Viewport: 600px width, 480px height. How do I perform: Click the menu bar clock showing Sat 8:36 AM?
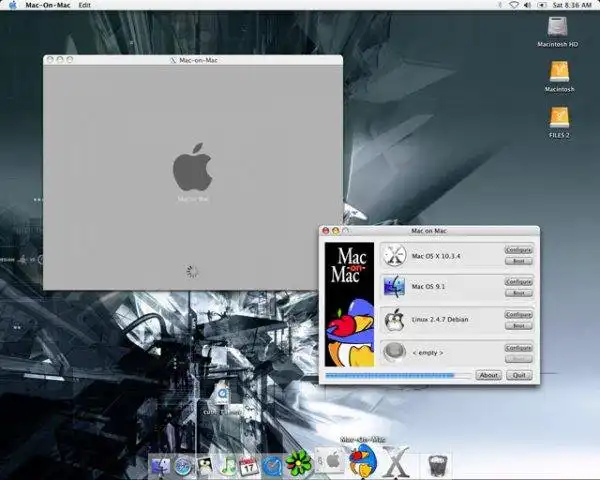572,5
